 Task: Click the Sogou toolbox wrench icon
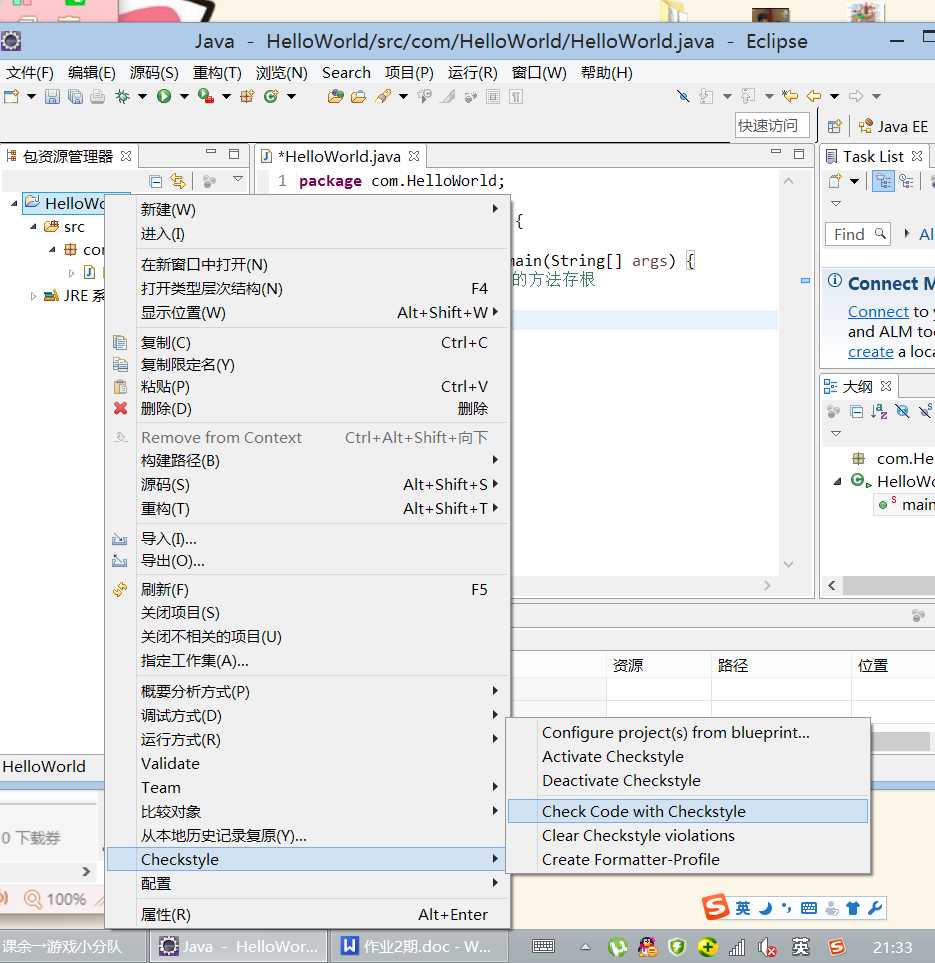coord(875,908)
